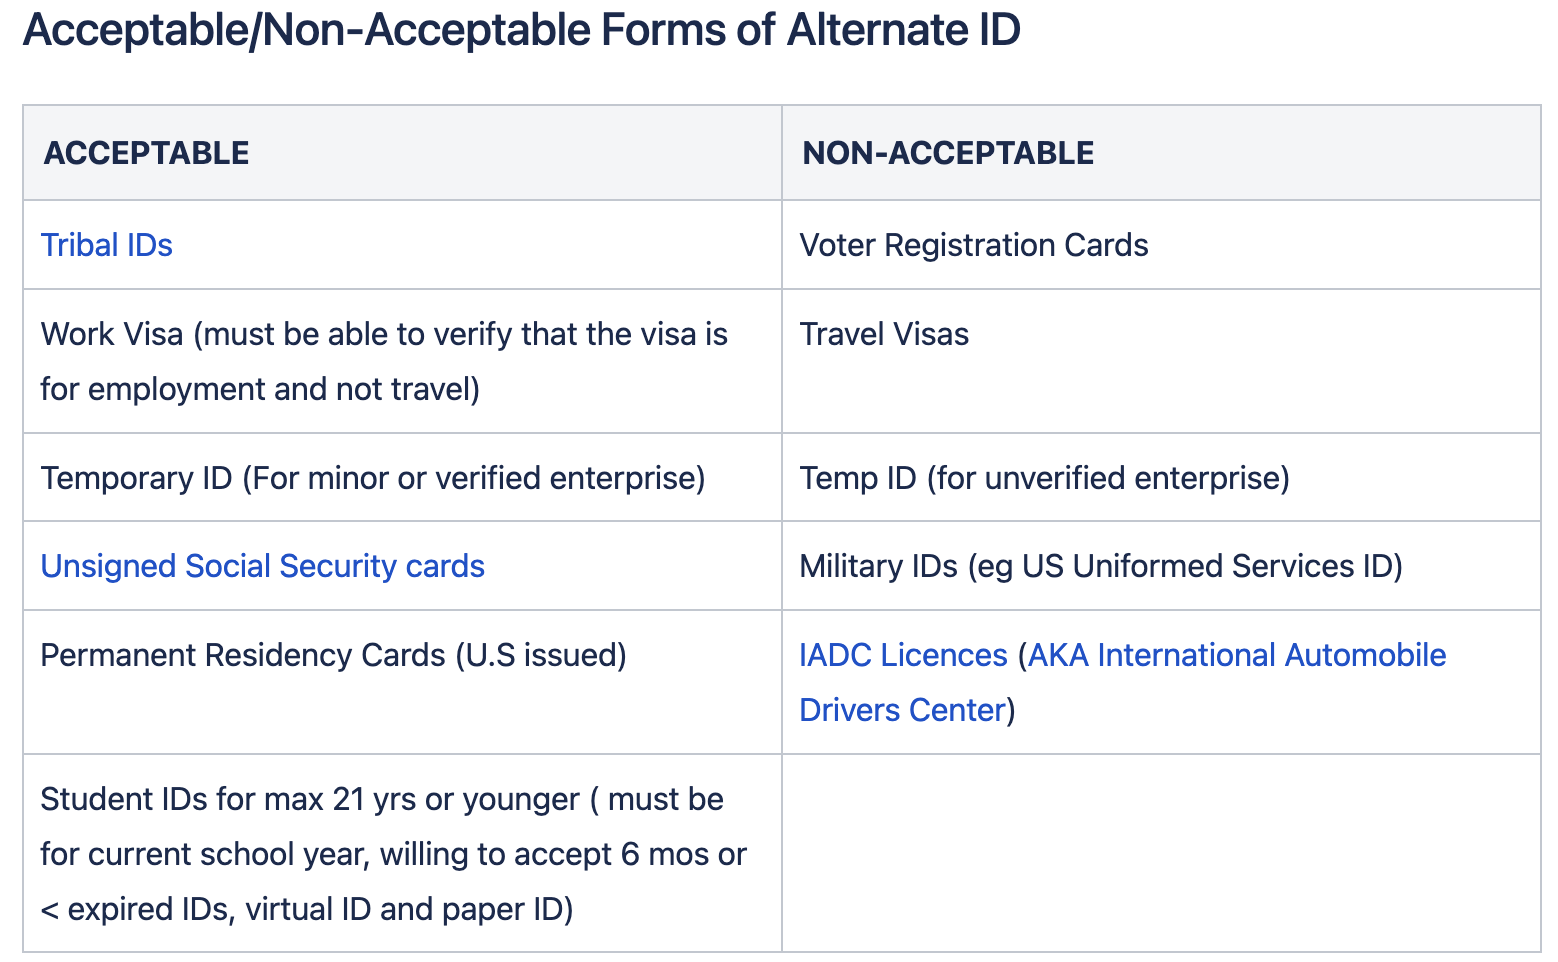Select the Permanent Residency Cards cell
The image size is (1558, 962).
pyautogui.click(x=402, y=682)
